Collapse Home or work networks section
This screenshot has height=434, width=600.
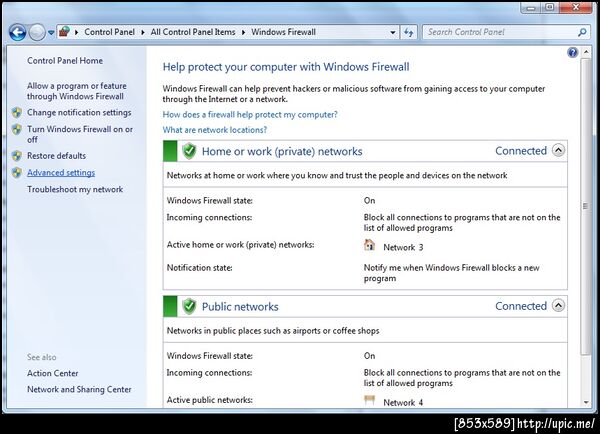click(x=558, y=150)
